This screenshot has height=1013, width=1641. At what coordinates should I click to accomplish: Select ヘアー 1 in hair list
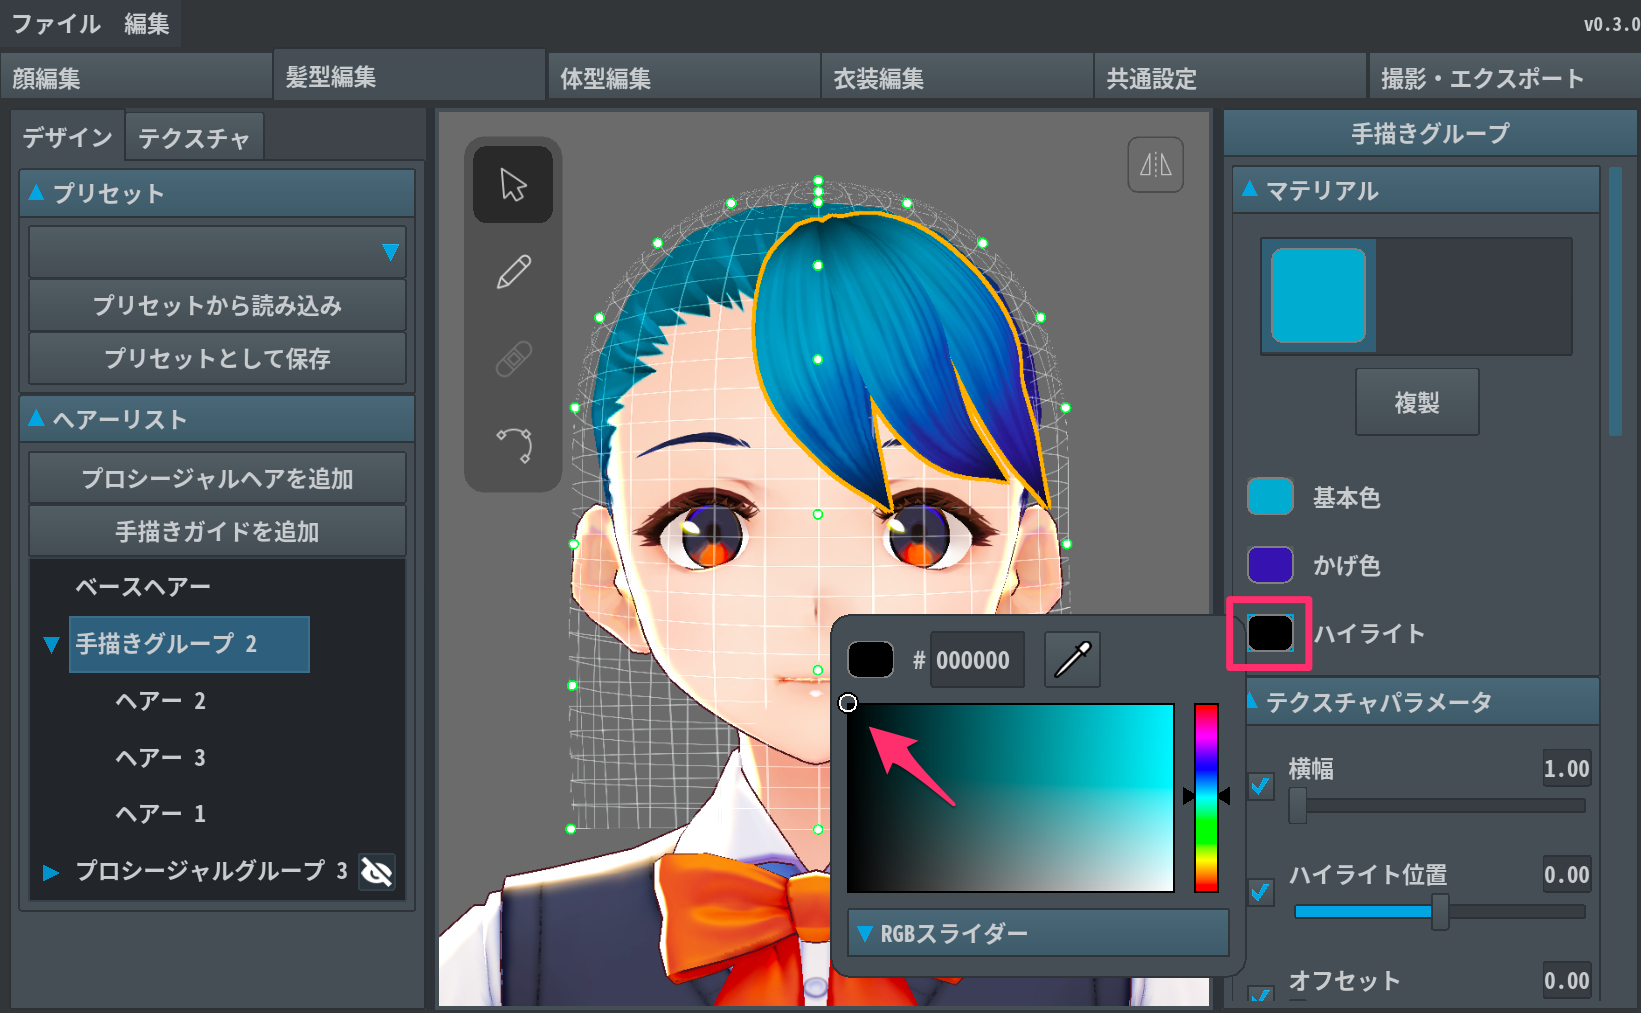pos(160,814)
